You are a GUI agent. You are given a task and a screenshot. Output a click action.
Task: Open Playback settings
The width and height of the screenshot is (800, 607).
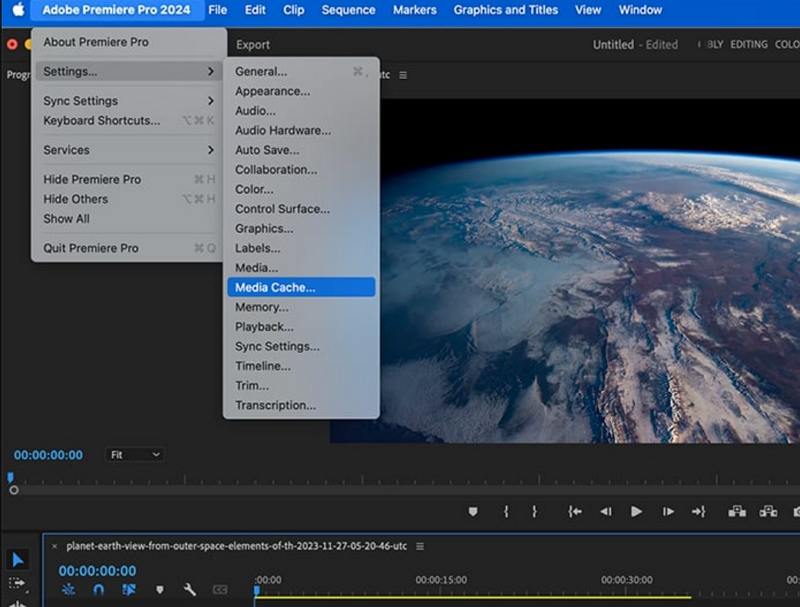pos(301,326)
